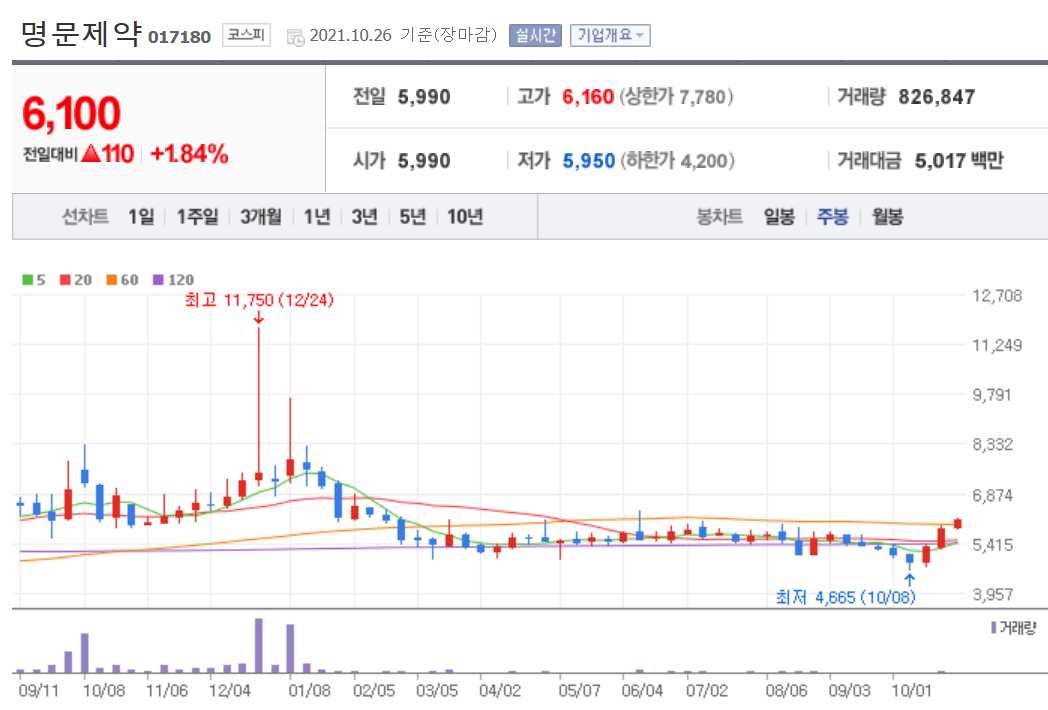Click the 고가 value 6,160
Image resolution: width=1048 pixels, height=710 pixels.
[x=587, y=97]
